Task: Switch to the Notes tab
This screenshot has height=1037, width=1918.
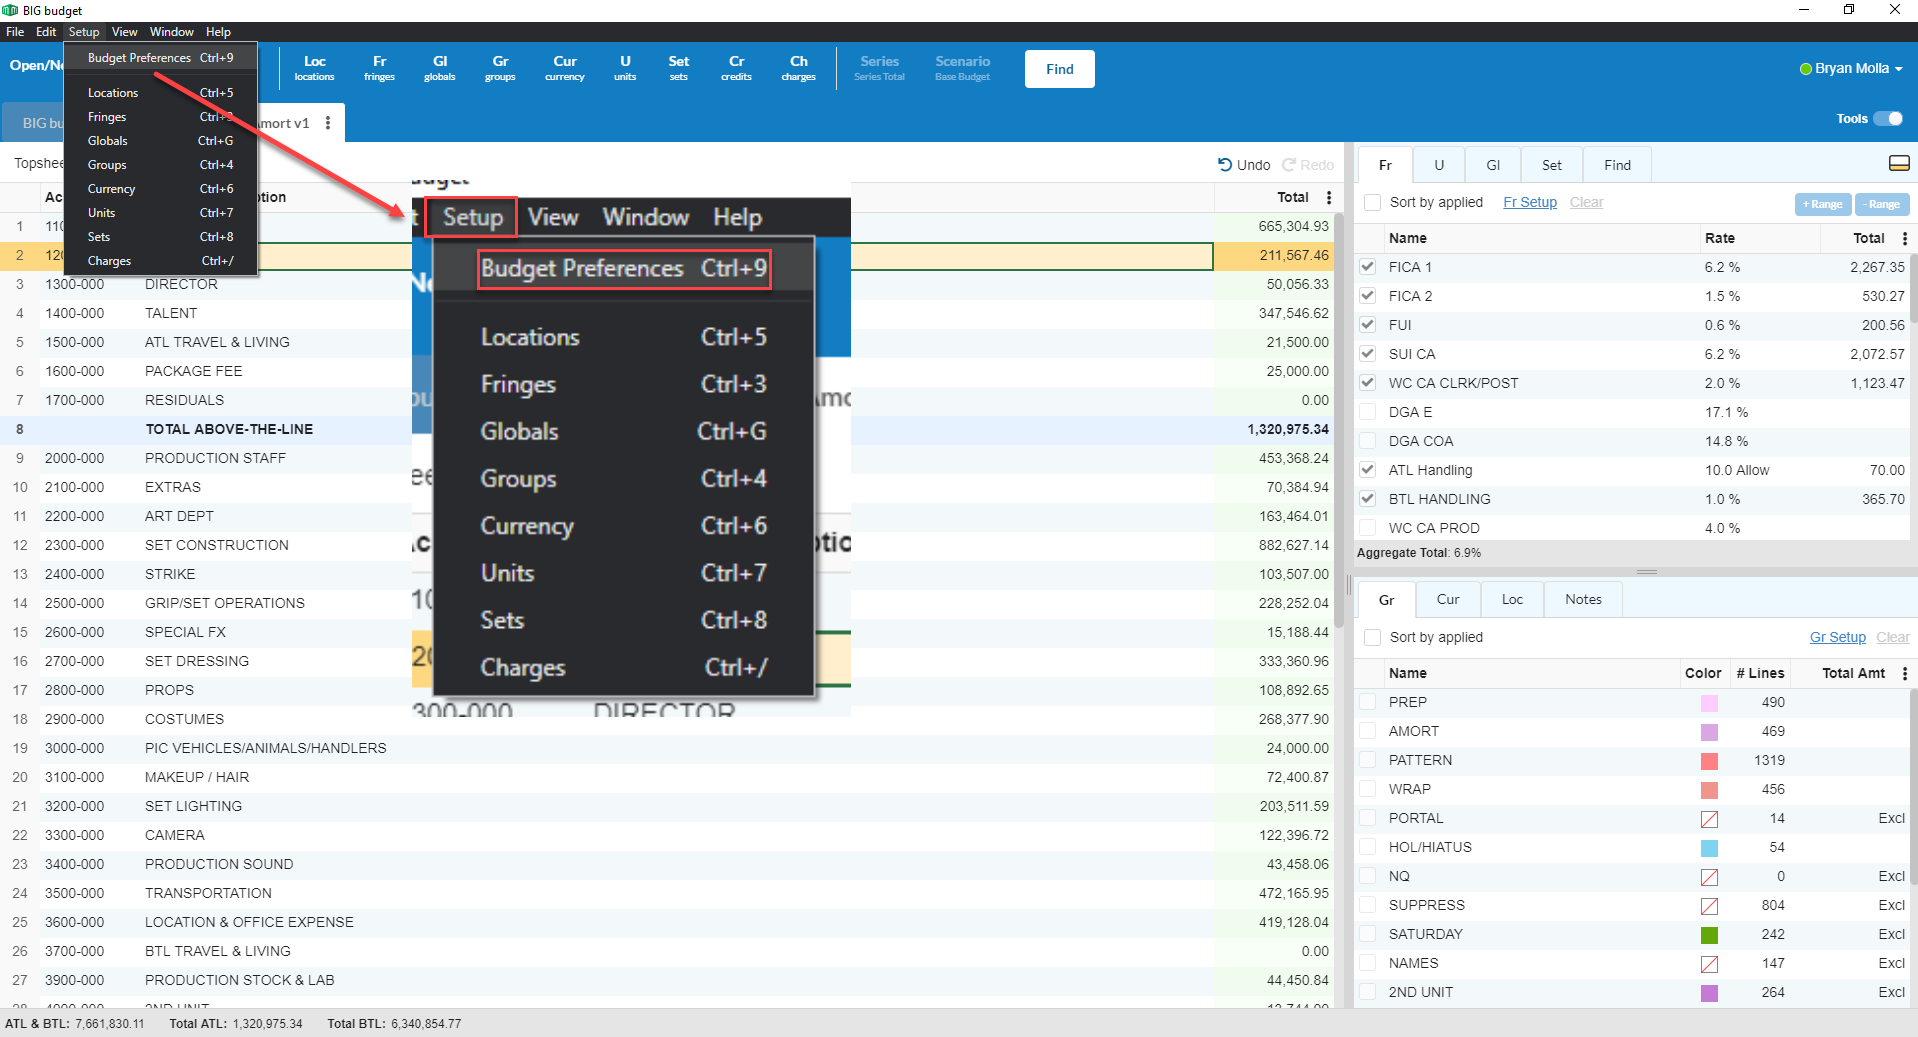Action: point(1583,599)
